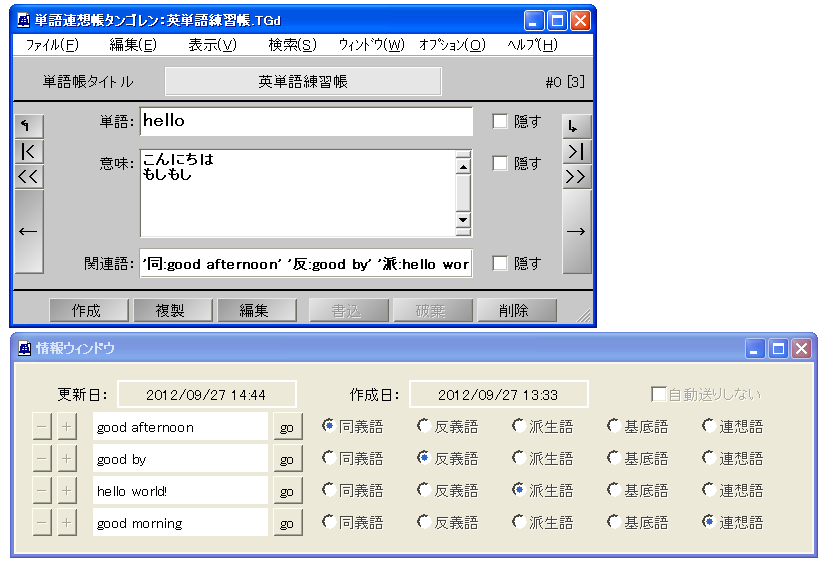The image size is (829, 564).
Task: Click the 編集 button in bottom bar
Action: click(257, 310)
